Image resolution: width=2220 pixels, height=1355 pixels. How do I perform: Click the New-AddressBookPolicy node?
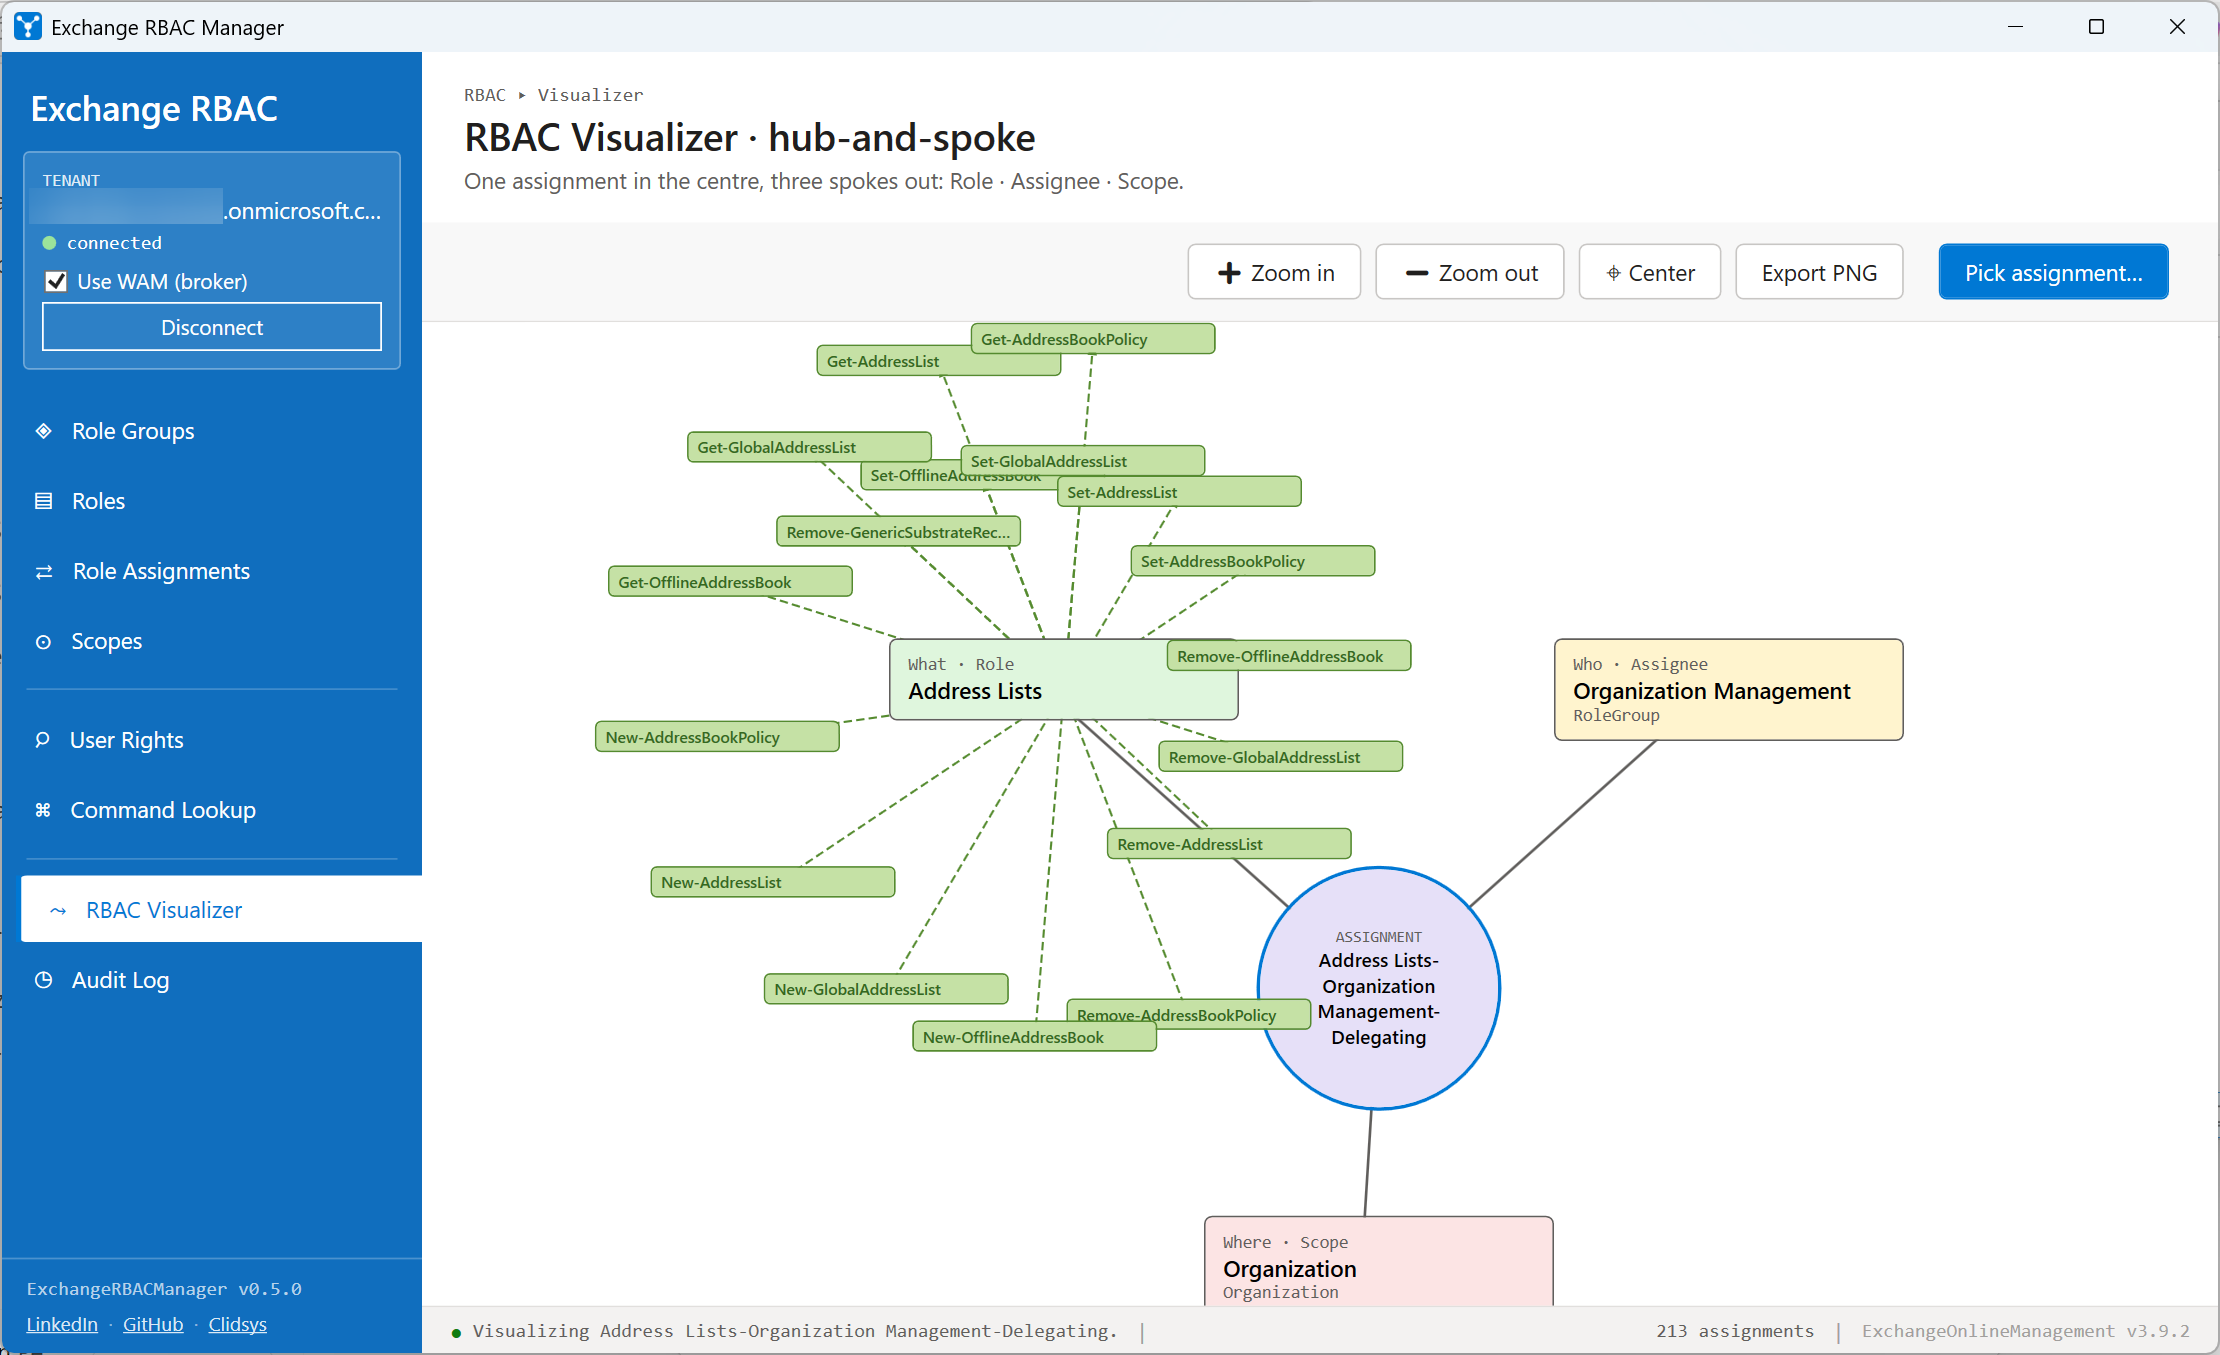tap(717, 737)
